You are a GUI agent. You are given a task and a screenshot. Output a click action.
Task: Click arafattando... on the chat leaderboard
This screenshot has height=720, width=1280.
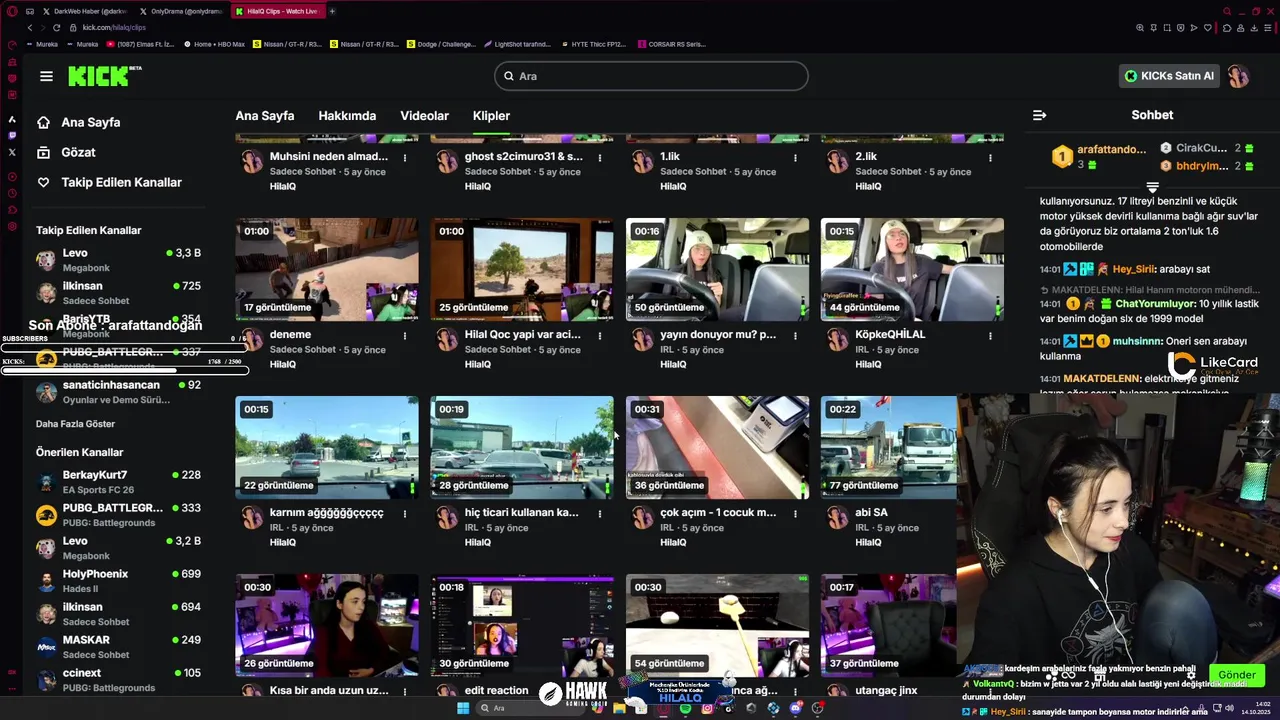tap(1111, 149)
